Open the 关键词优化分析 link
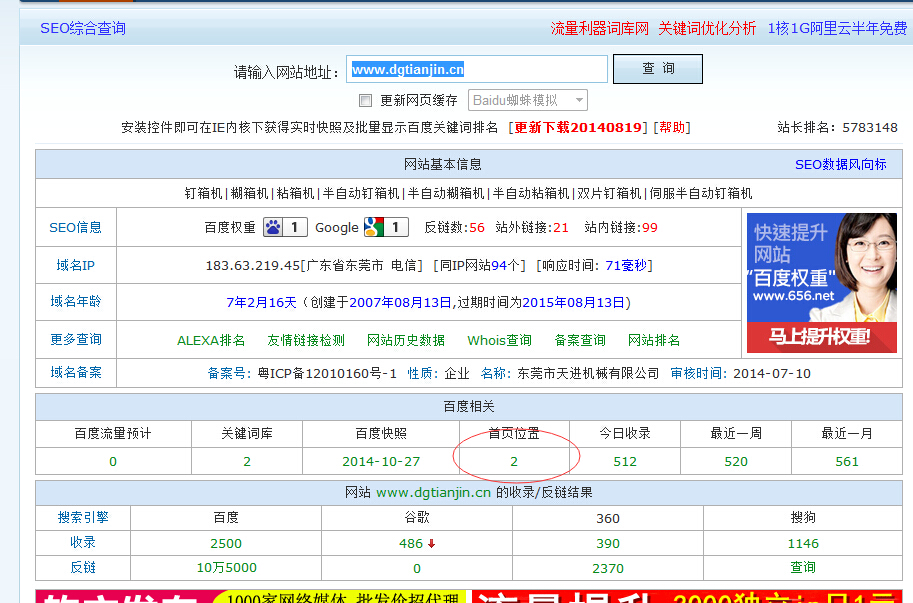Image resolution: width=913 pixels, height=603 pixels. [707, 28]
